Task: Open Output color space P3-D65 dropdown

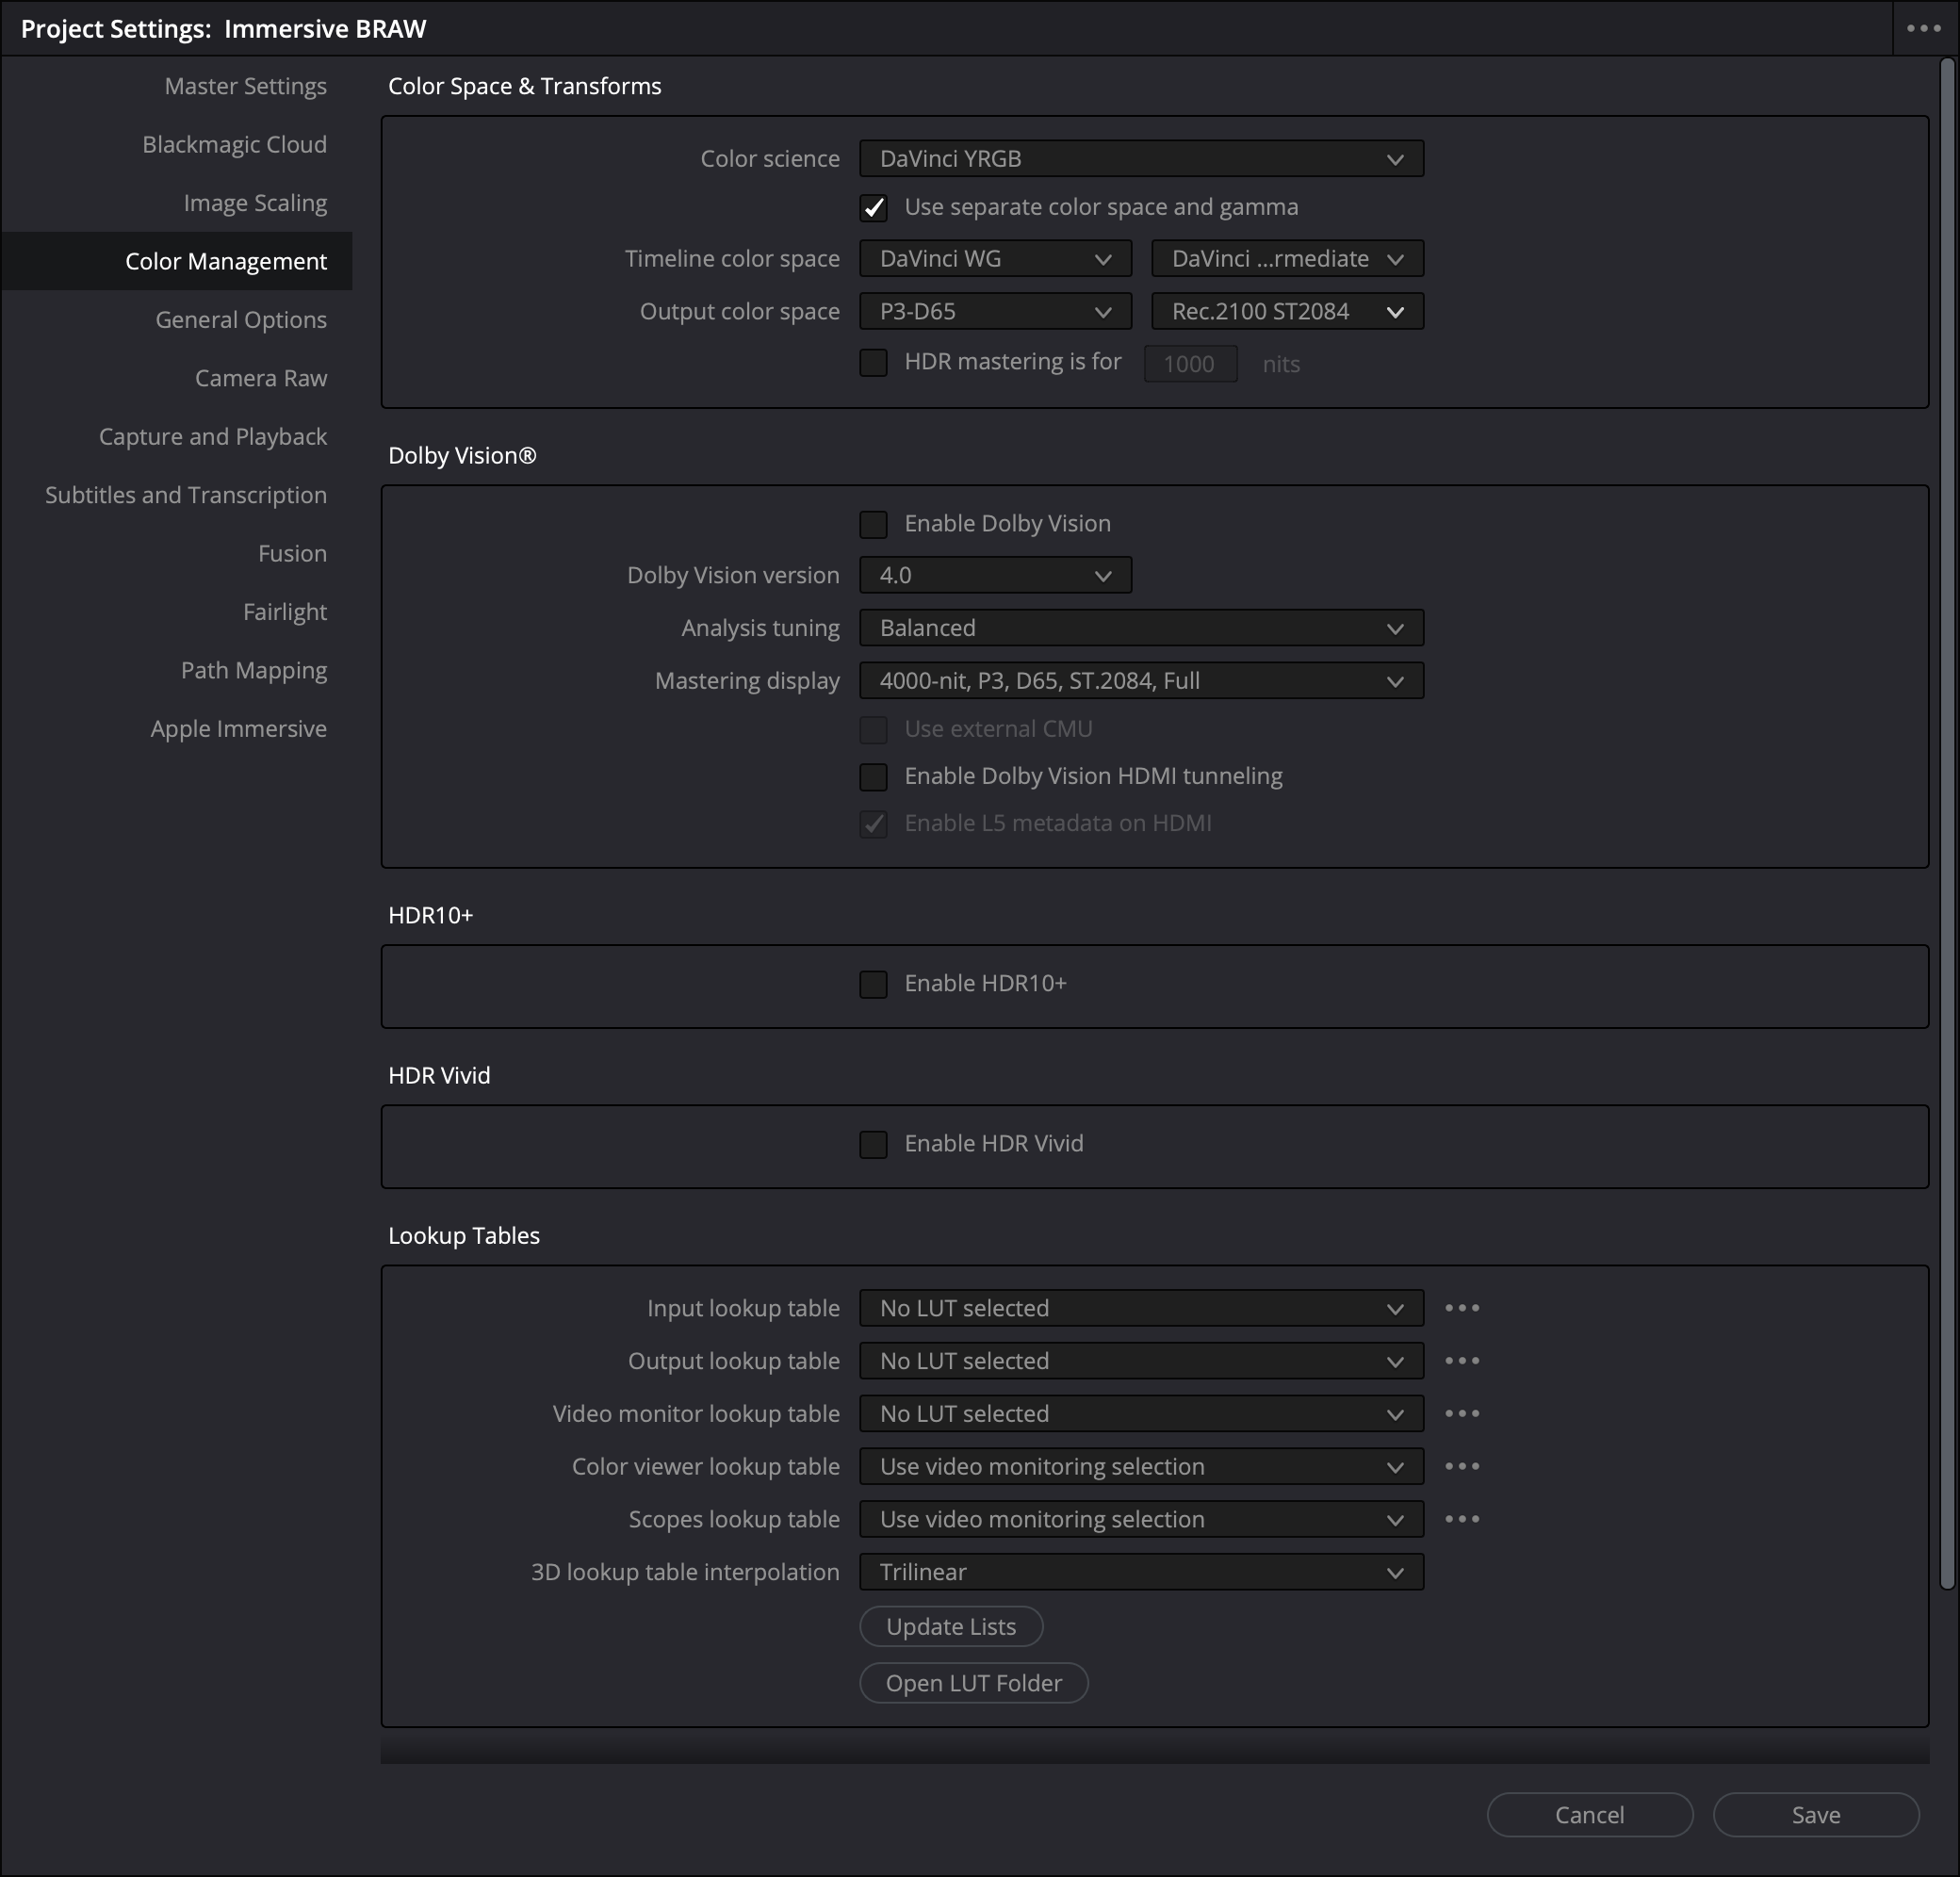Action: coord(995,312)
